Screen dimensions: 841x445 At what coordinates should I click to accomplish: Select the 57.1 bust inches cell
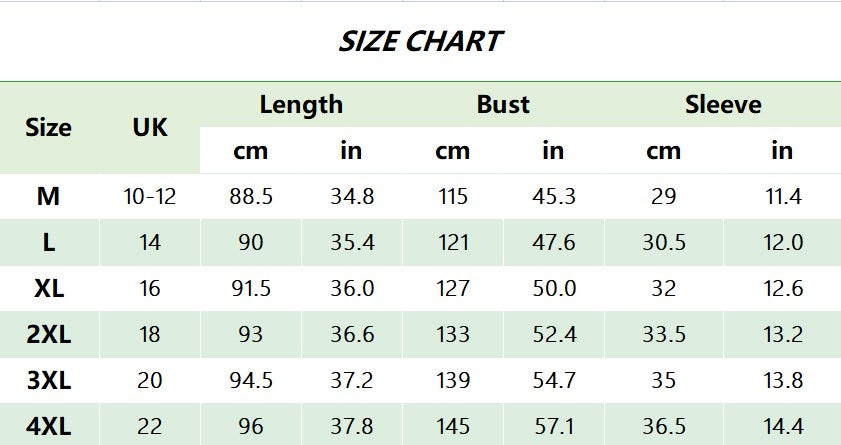(553, 426)
